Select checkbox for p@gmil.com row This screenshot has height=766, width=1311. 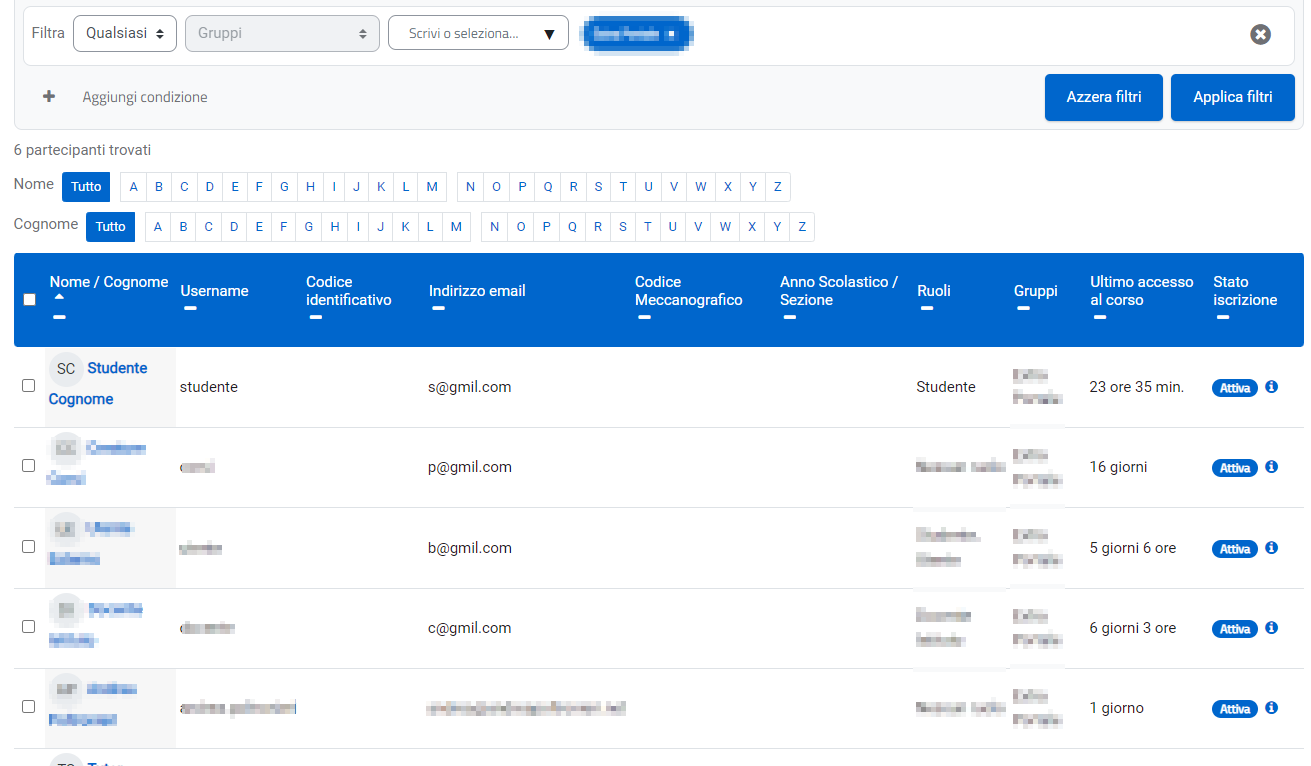(29, 466)
